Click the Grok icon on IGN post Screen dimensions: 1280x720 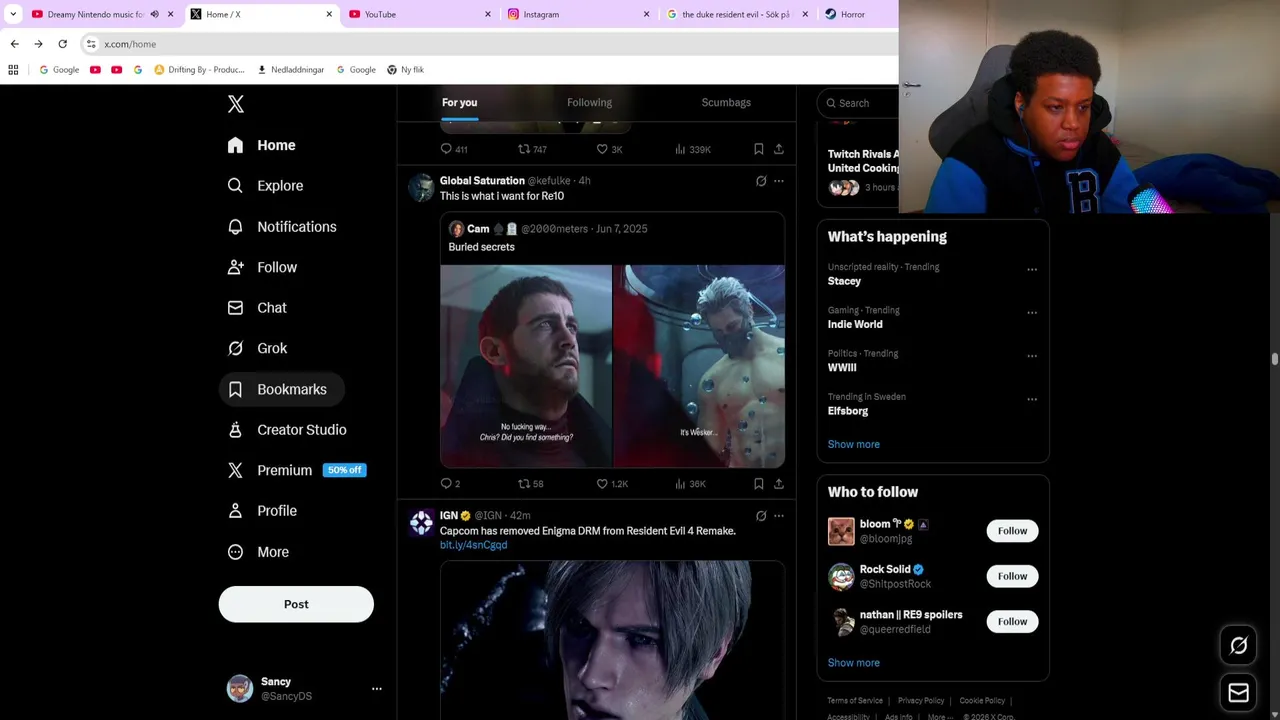tap(761, 516)
